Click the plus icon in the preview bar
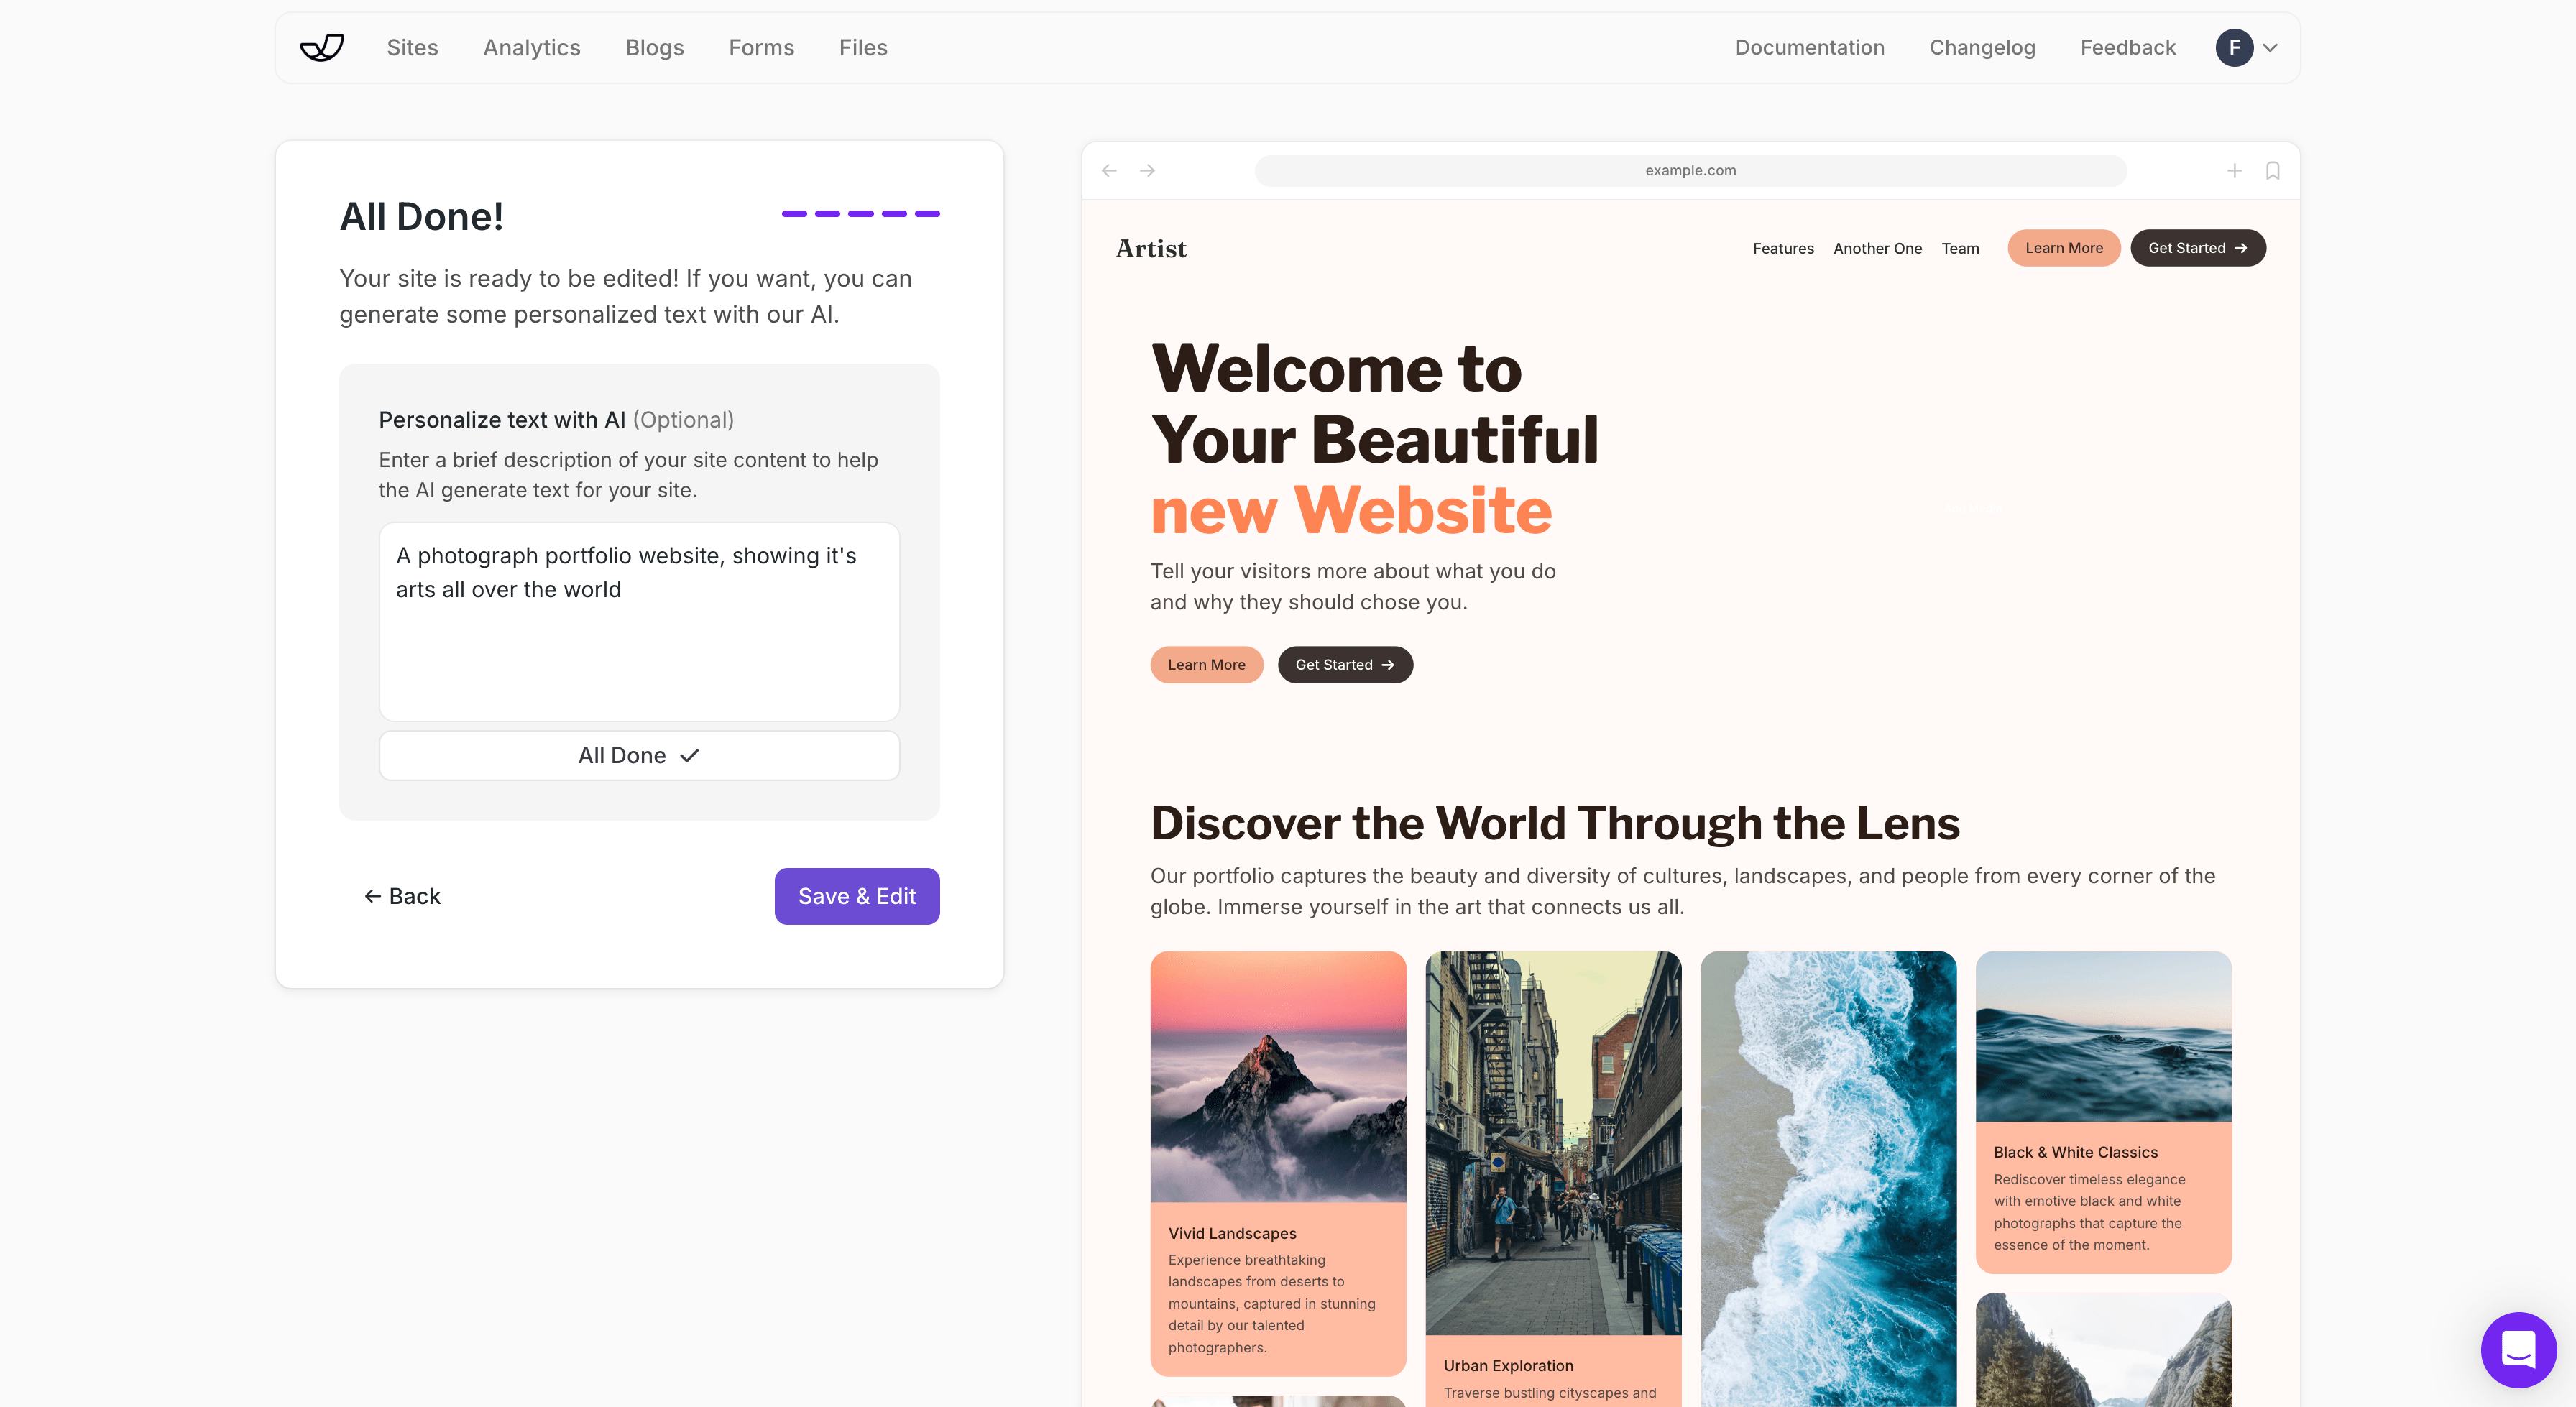The width and height of the screenshot is (2576, 1407). pyautogui.click(x=2234, y=171)
